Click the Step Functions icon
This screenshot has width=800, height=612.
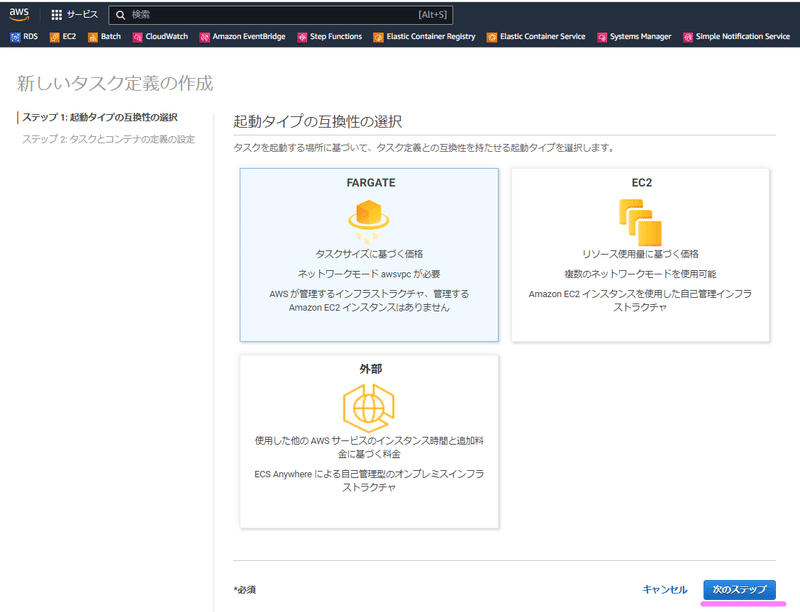[302, 37]
